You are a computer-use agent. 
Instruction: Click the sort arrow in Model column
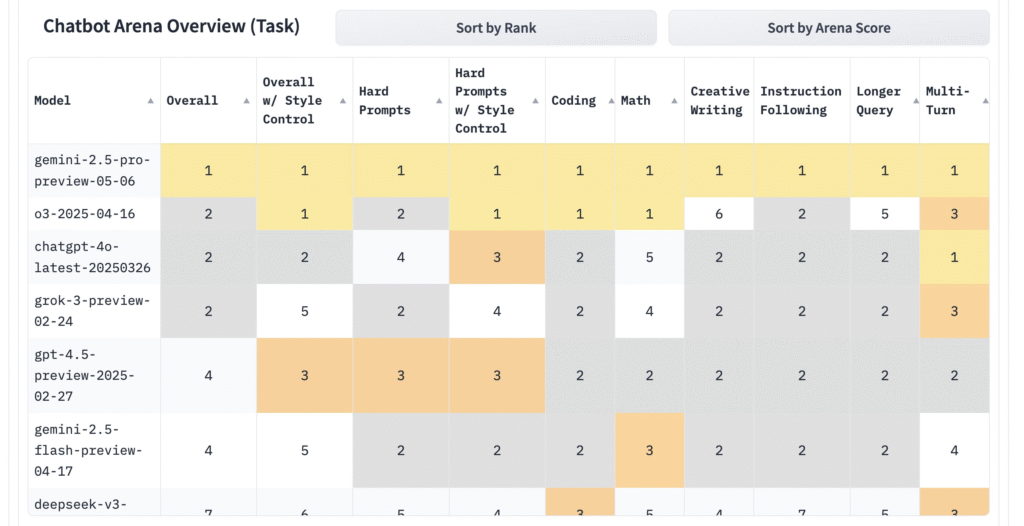click(x=150, y=100)
